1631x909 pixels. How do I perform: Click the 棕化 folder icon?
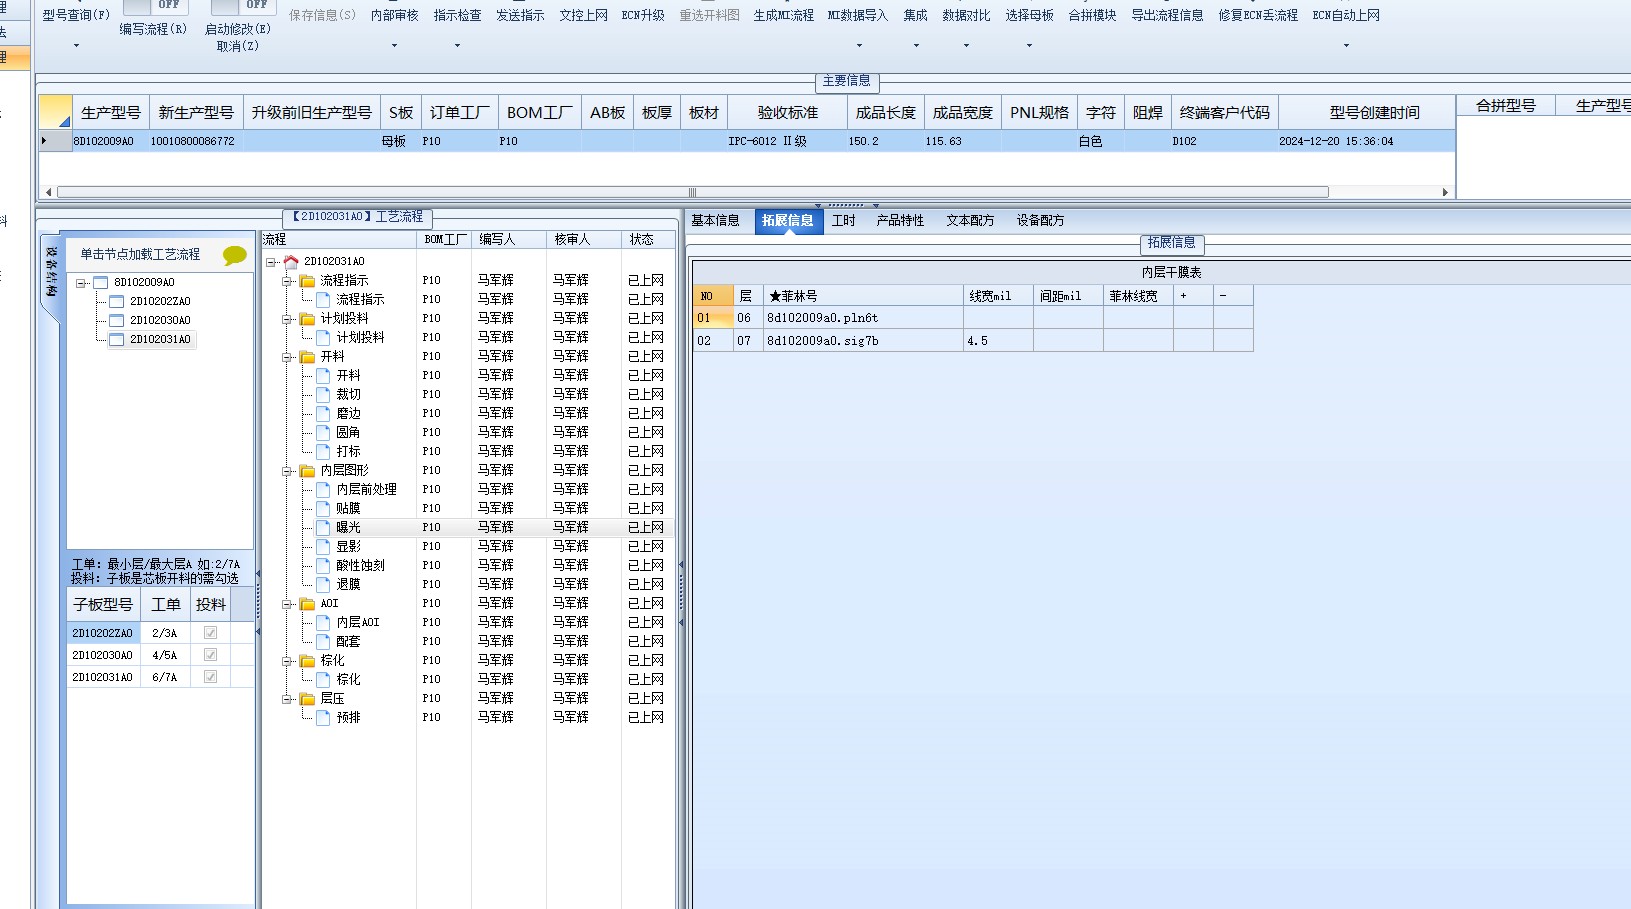[x=308, y=661]
